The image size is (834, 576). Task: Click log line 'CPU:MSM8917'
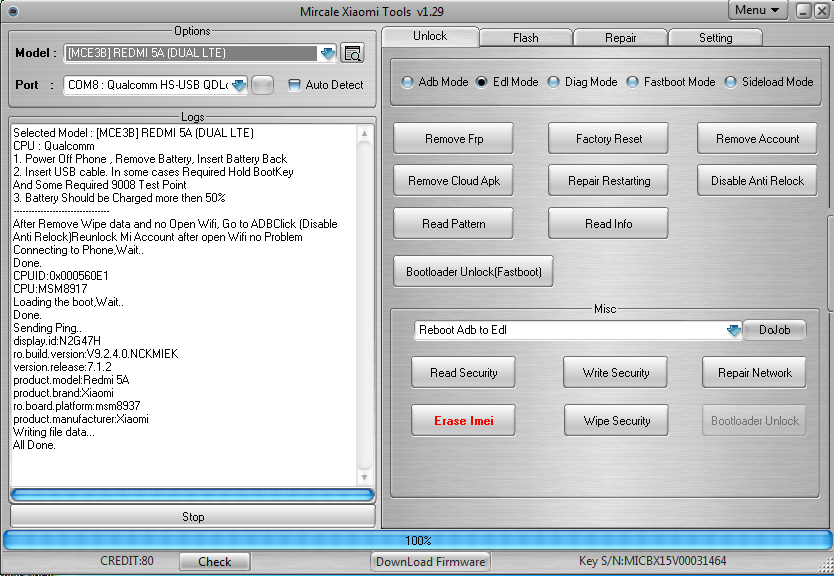50,289
